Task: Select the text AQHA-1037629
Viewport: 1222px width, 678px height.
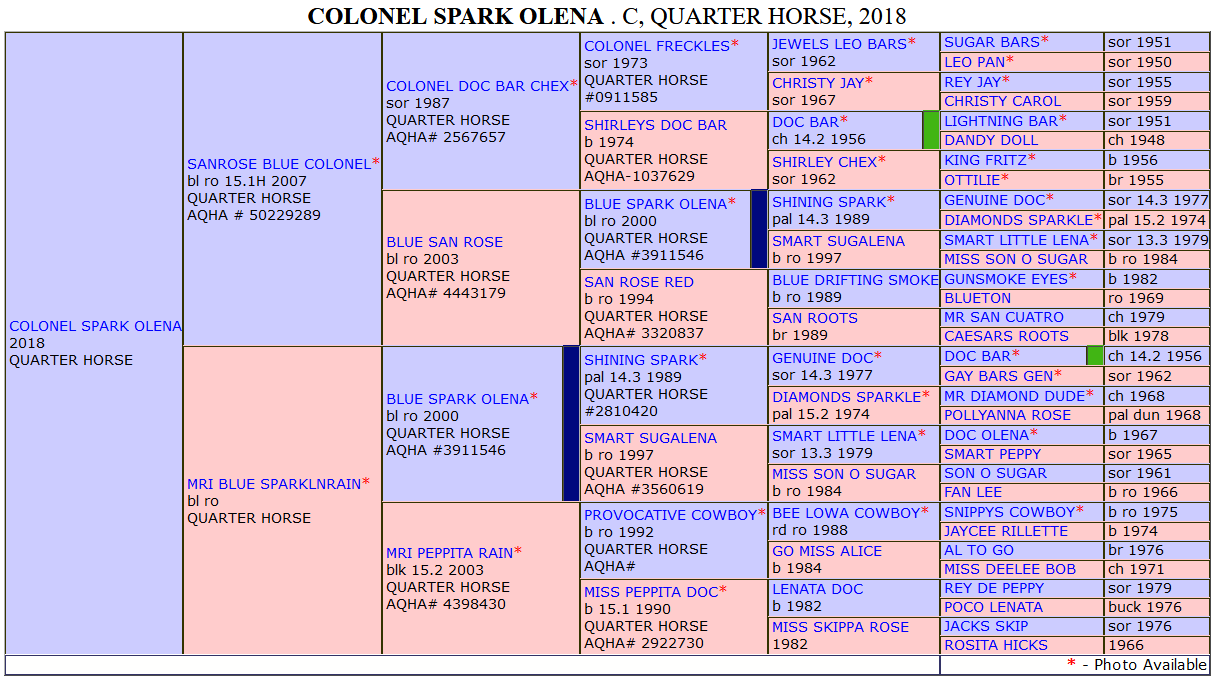Action: pyautogui.click(x=639, y=176)
